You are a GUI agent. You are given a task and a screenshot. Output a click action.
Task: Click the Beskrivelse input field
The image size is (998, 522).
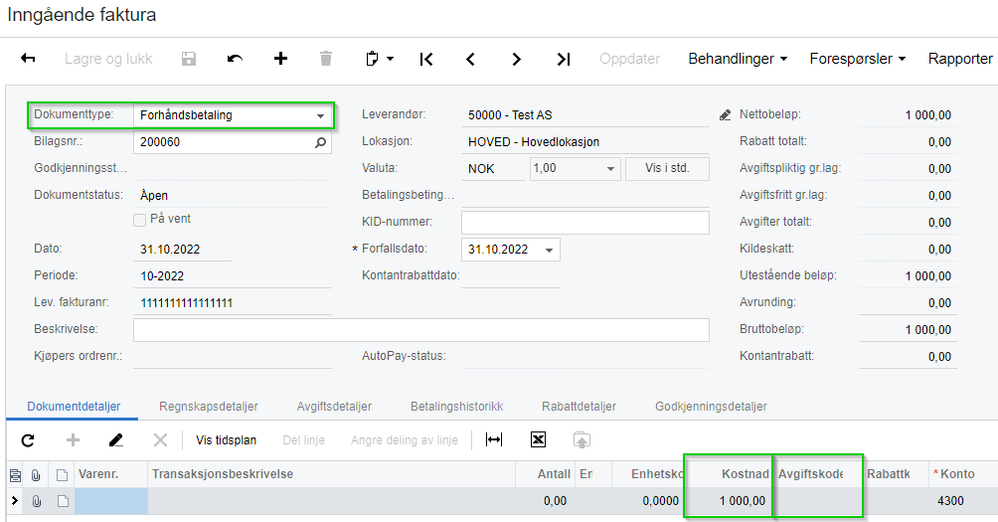point(421,330)
